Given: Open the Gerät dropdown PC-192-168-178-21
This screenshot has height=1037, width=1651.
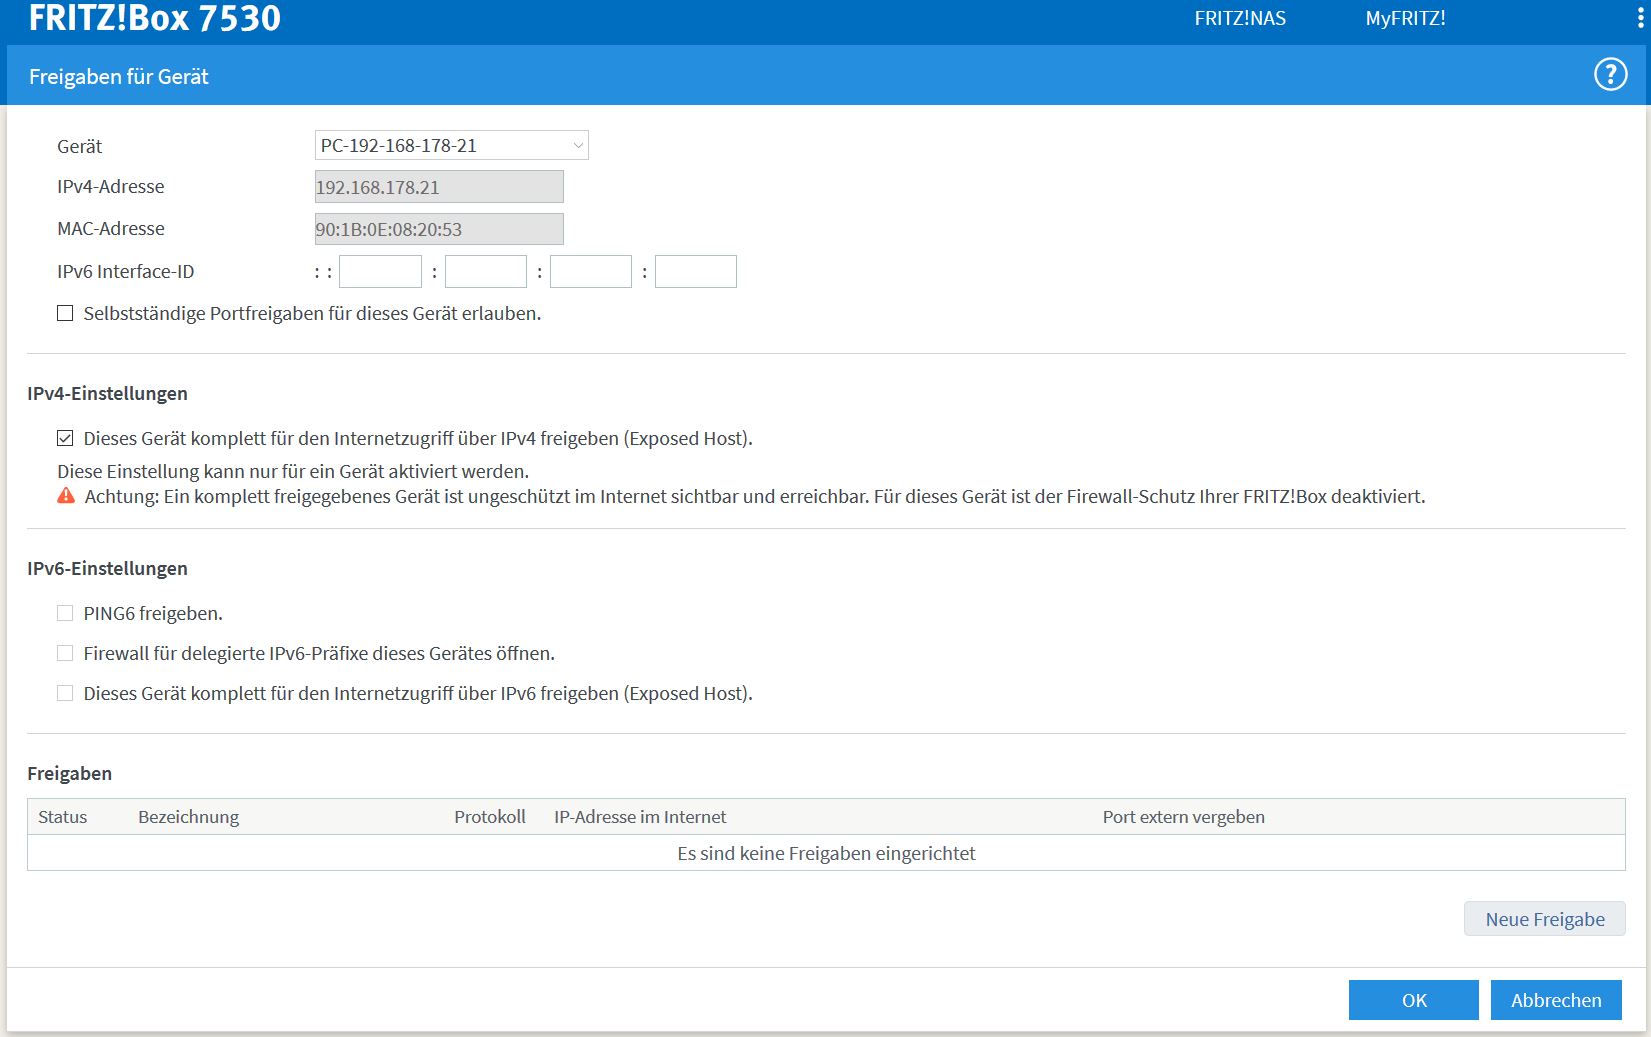Looking at the screenshot, I should (451, 145).
